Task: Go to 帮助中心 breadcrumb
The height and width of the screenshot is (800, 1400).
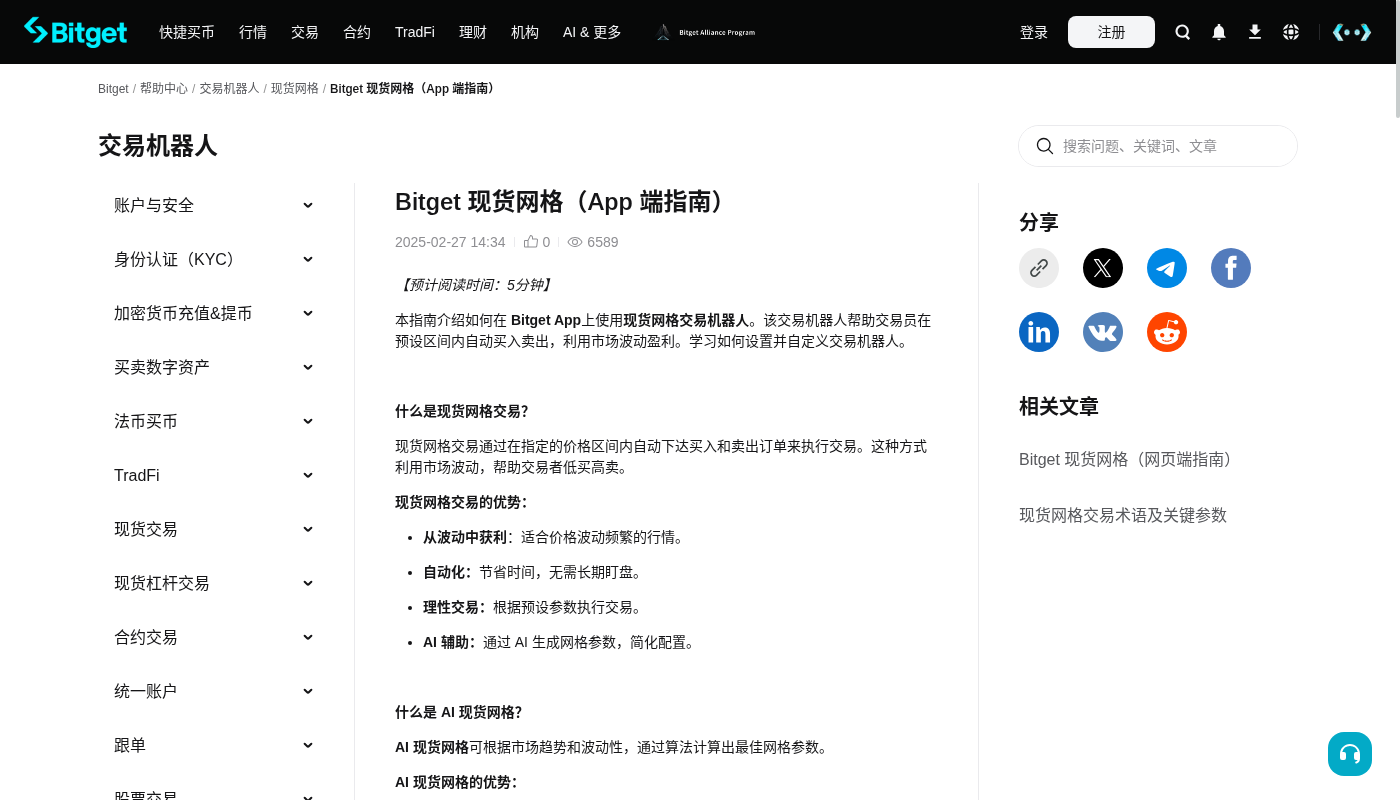Action: pos(164,89)
